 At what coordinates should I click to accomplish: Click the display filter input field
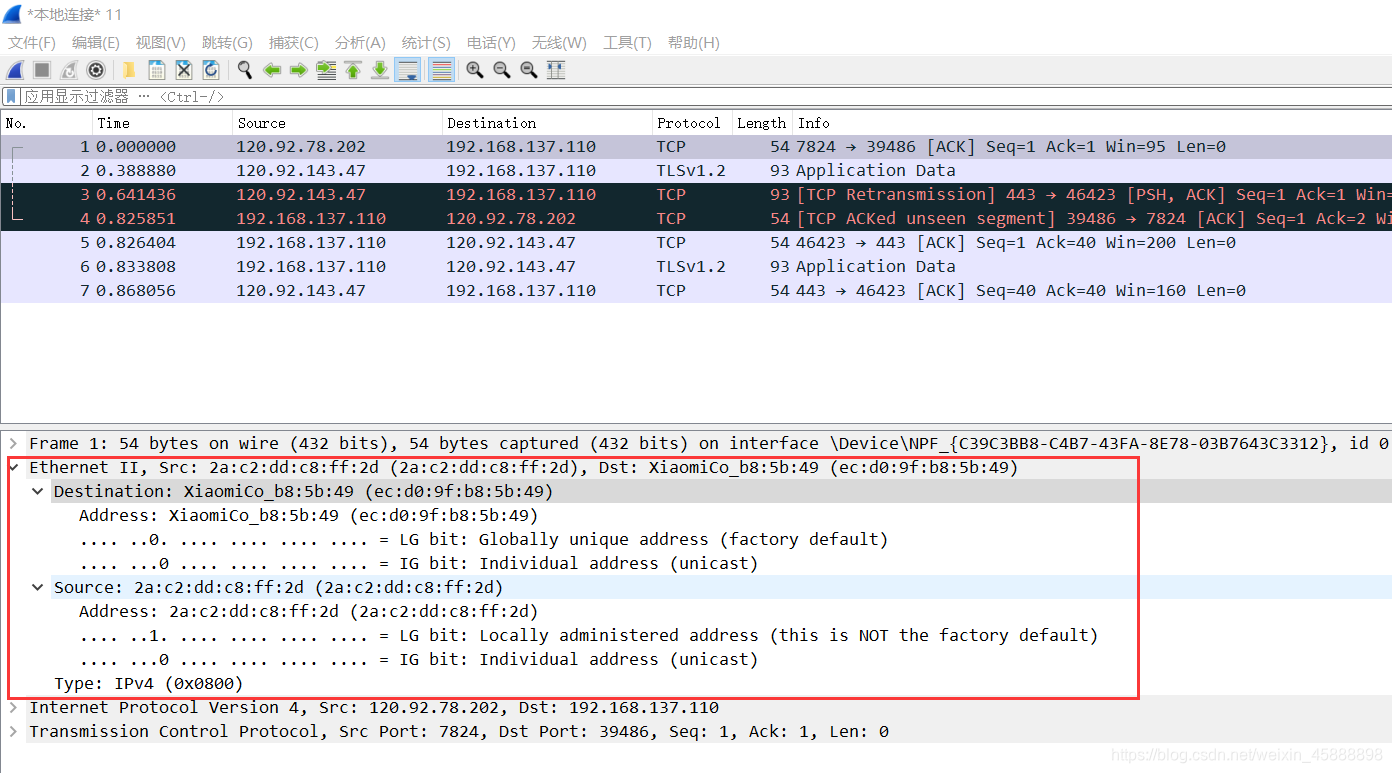coord(705,96)
